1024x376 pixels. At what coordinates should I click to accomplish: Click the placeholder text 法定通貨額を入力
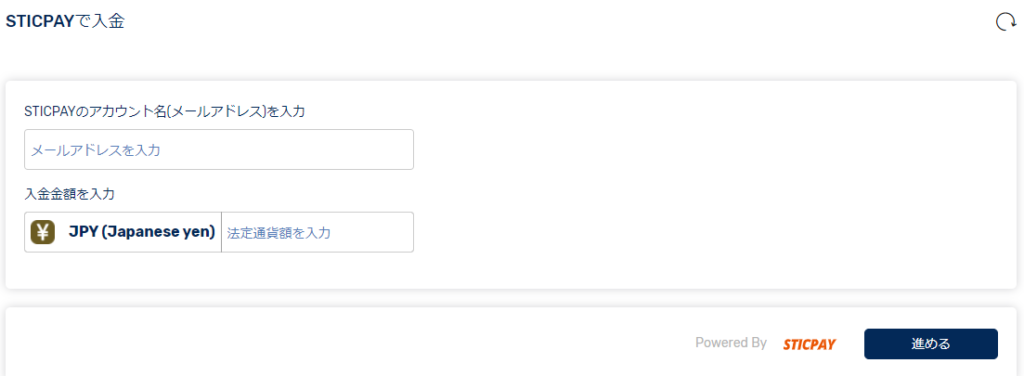pyautogui.click(x=279, y=232)
